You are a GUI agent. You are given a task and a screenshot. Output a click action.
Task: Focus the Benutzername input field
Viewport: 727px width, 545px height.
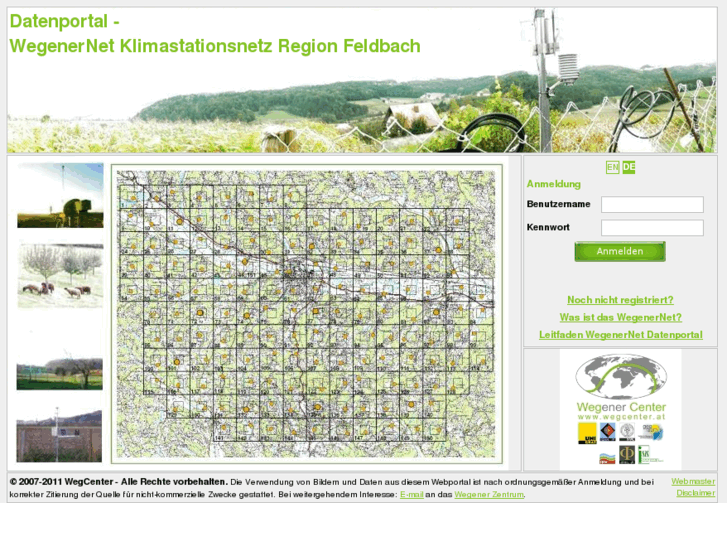652,205
